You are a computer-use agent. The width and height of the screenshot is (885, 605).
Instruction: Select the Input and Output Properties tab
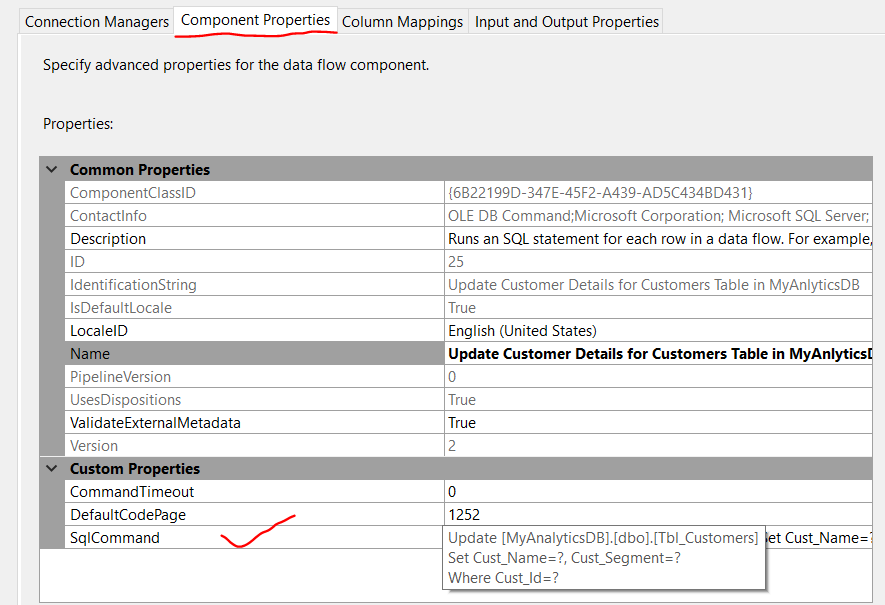point(566,21)
